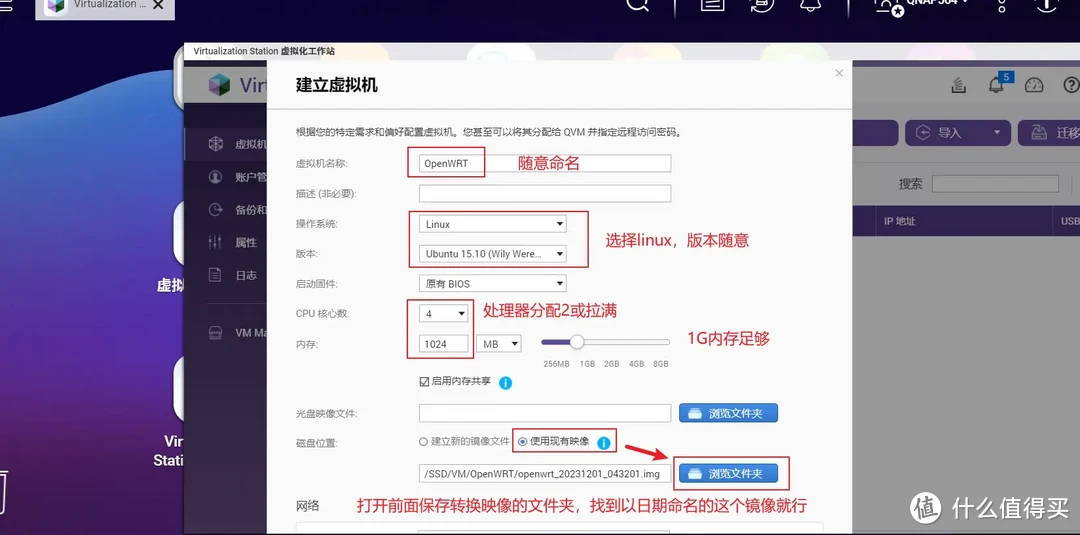Click the 导入 button

[957, 133]
